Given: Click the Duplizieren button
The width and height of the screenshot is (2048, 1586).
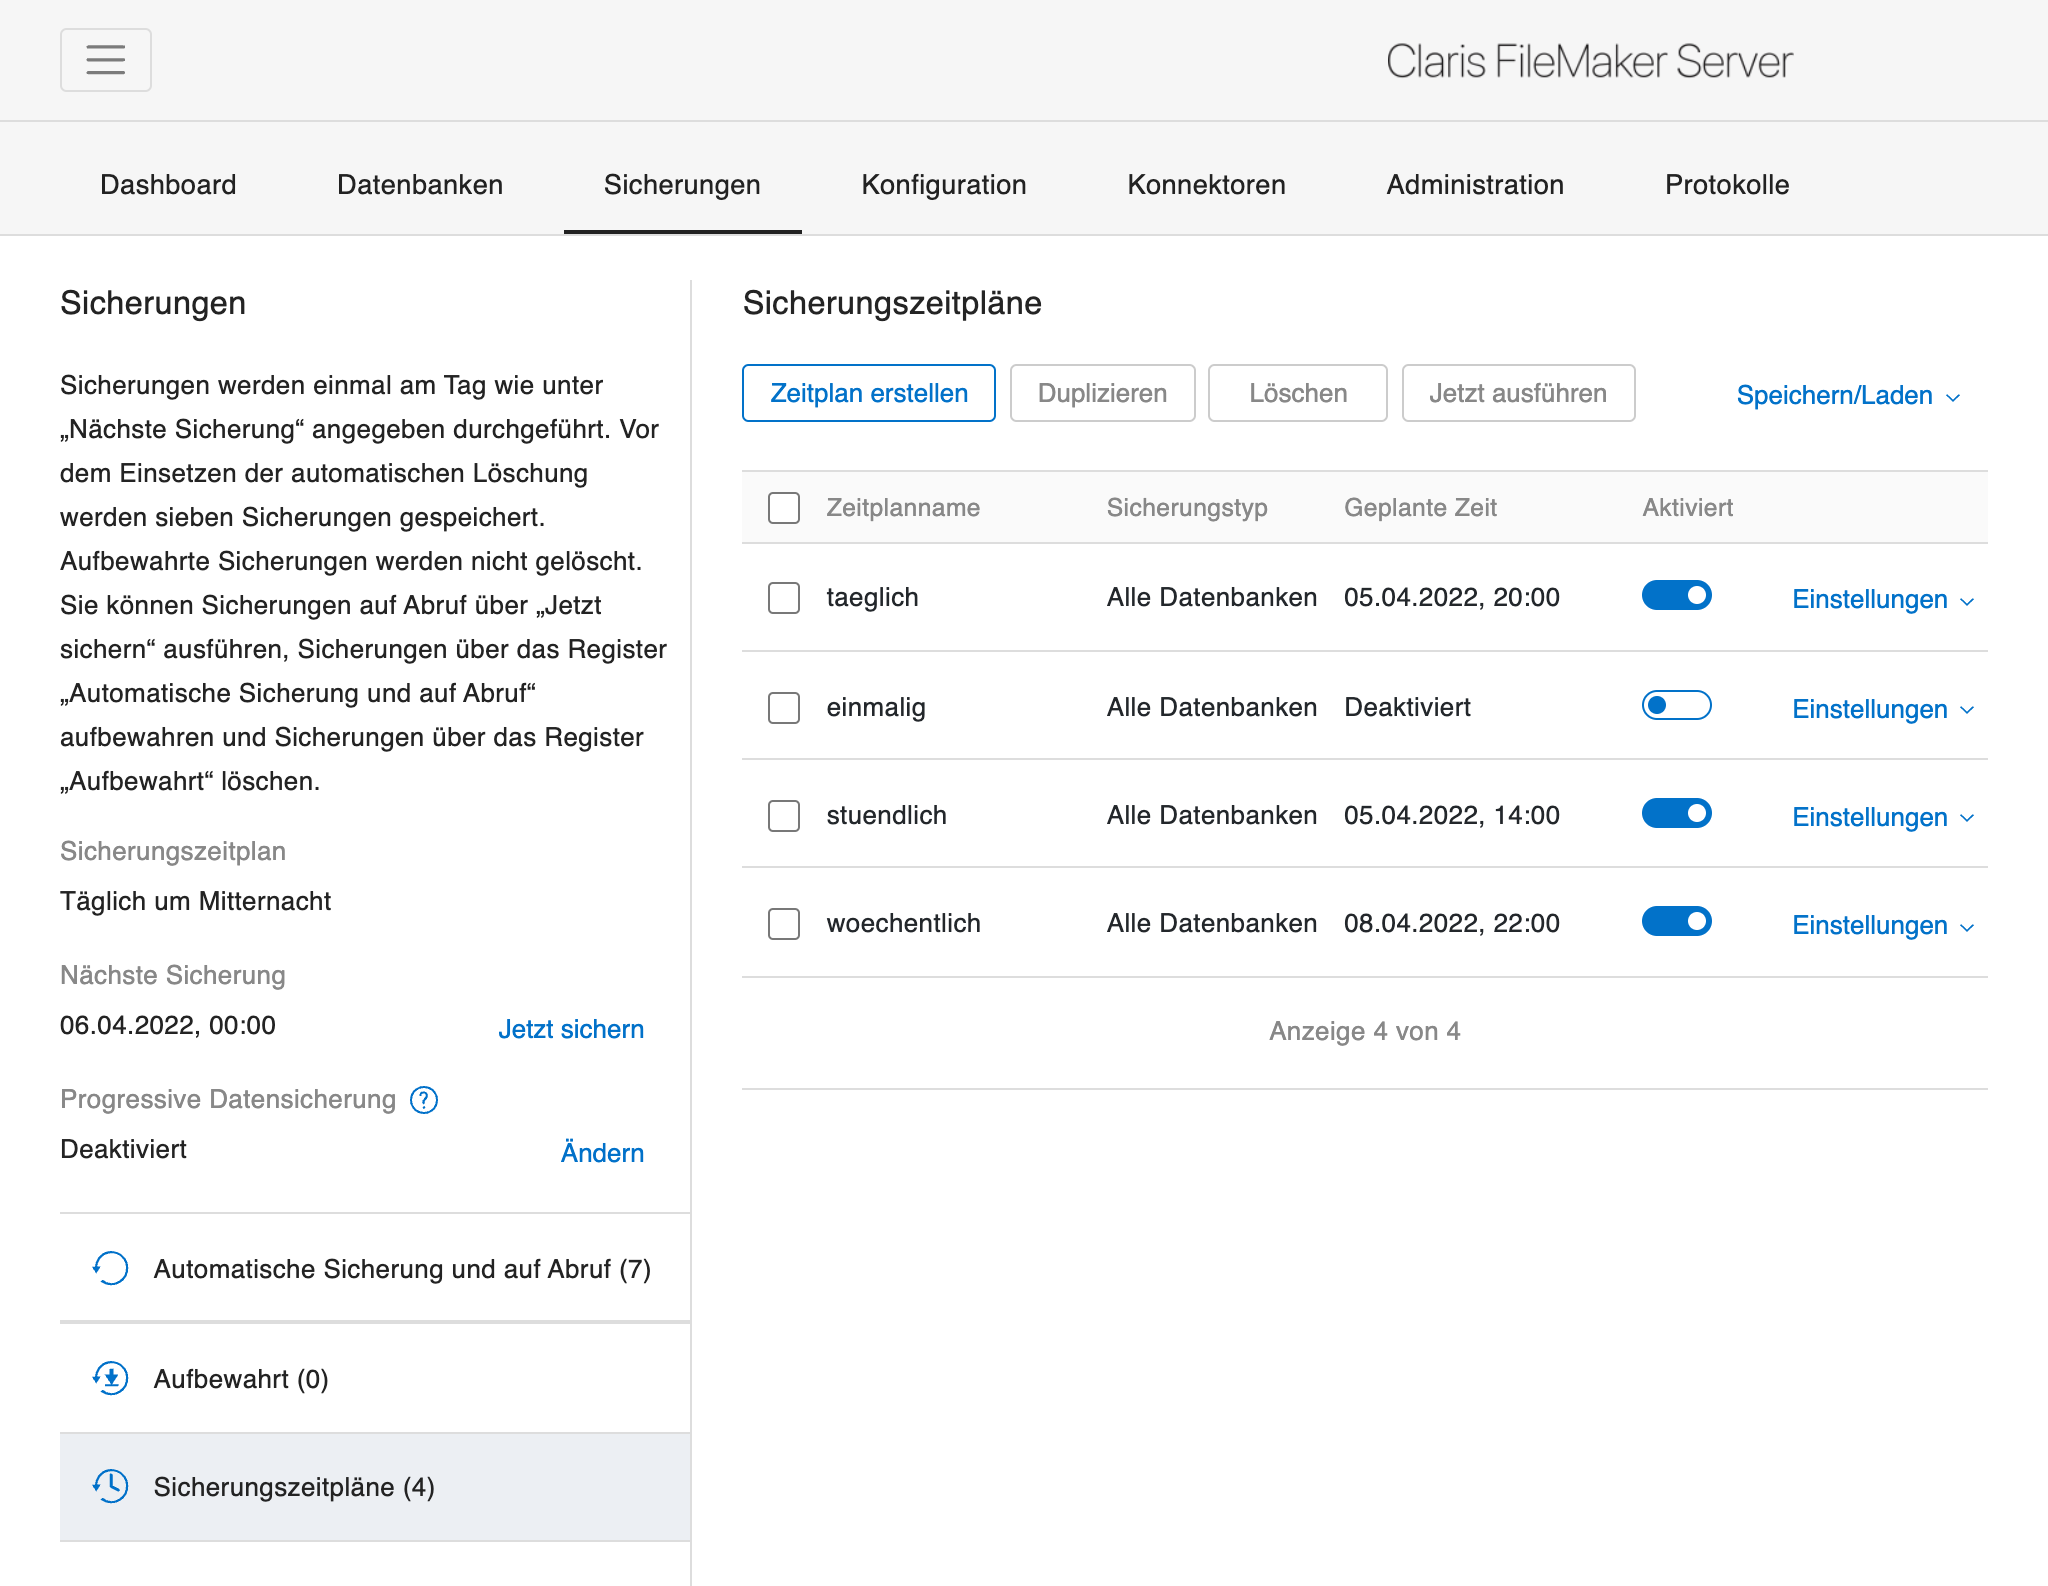Looking at the screenshot, I should 1102,393.
